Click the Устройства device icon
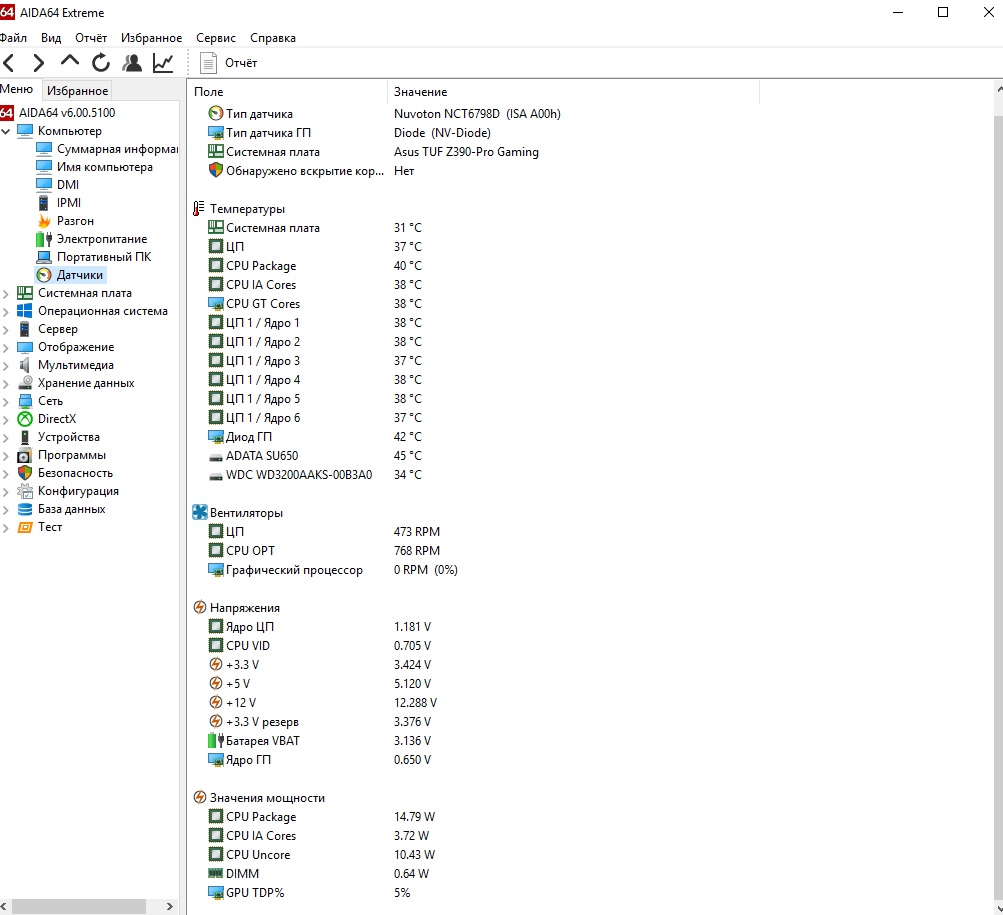The image size is (1003, 915). coord(25,437)
